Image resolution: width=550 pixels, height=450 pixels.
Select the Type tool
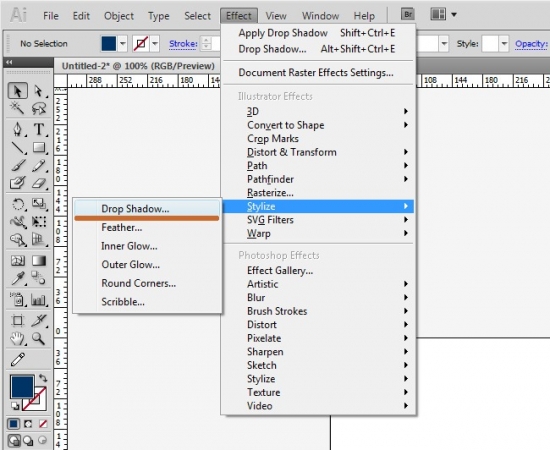click(x=39, y=129)
